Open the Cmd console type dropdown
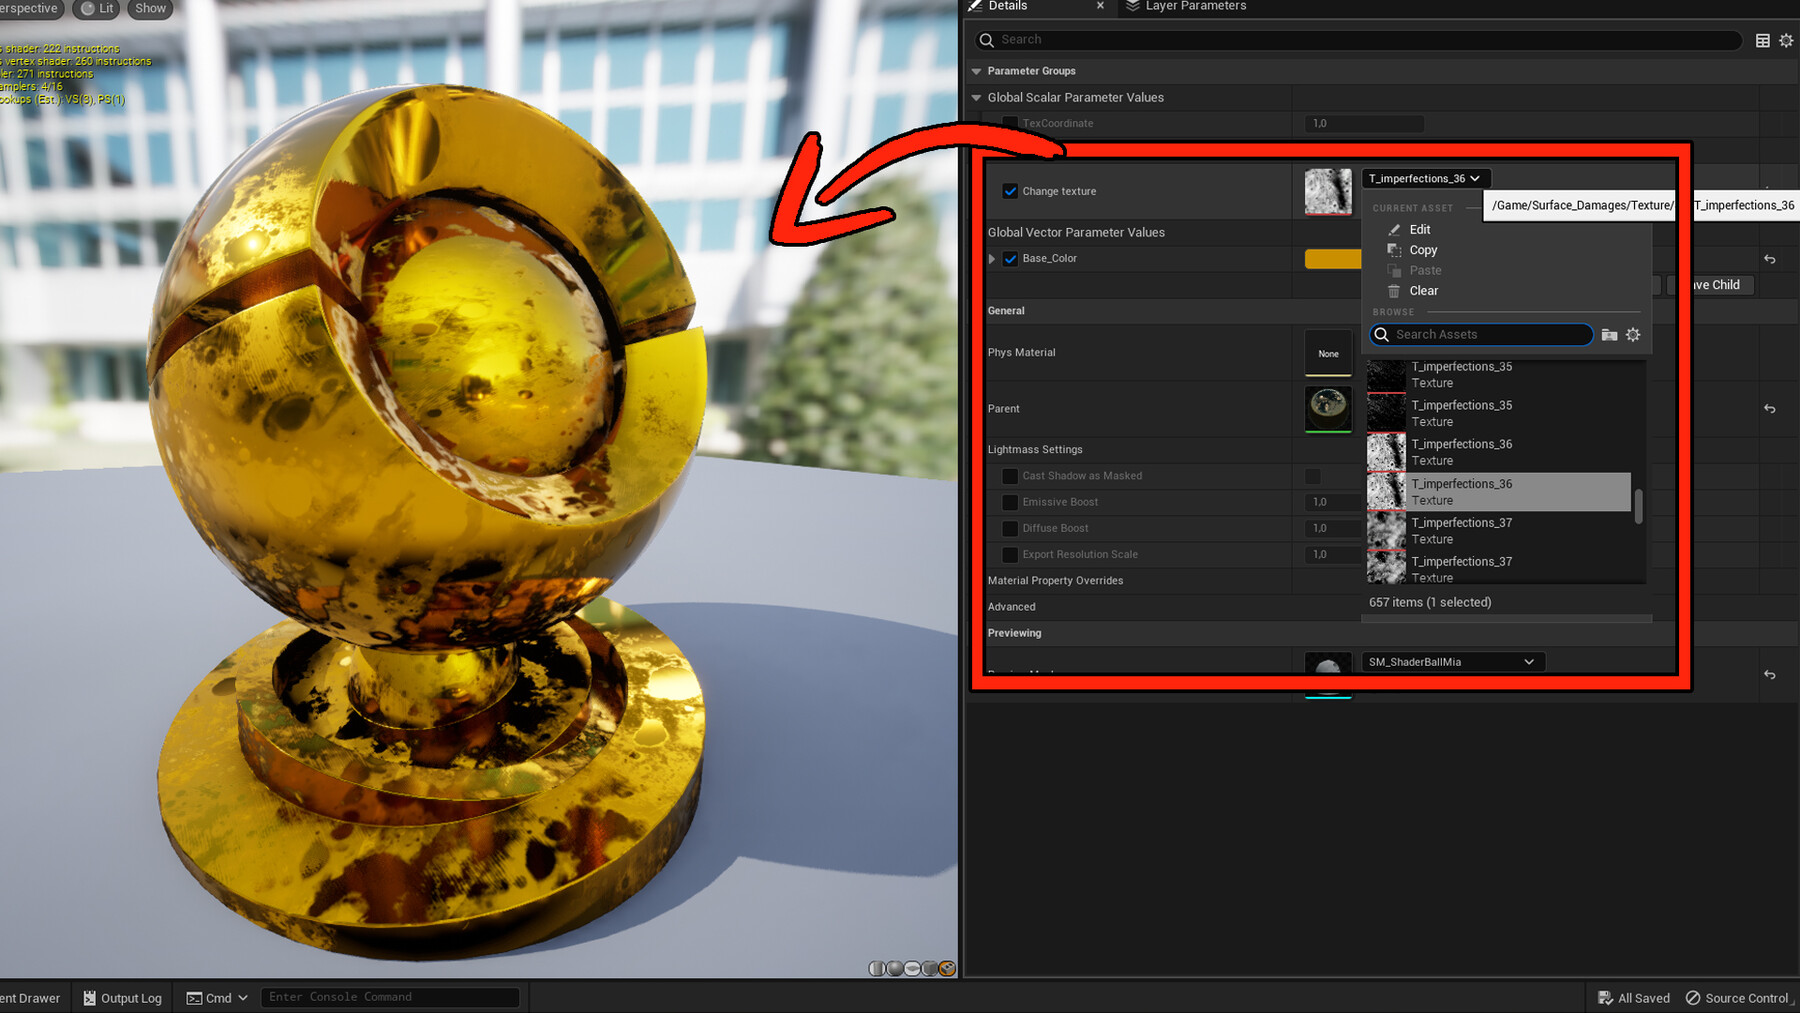The image size is (1800, 1013). pyautogui.click(x=217, y=998)
